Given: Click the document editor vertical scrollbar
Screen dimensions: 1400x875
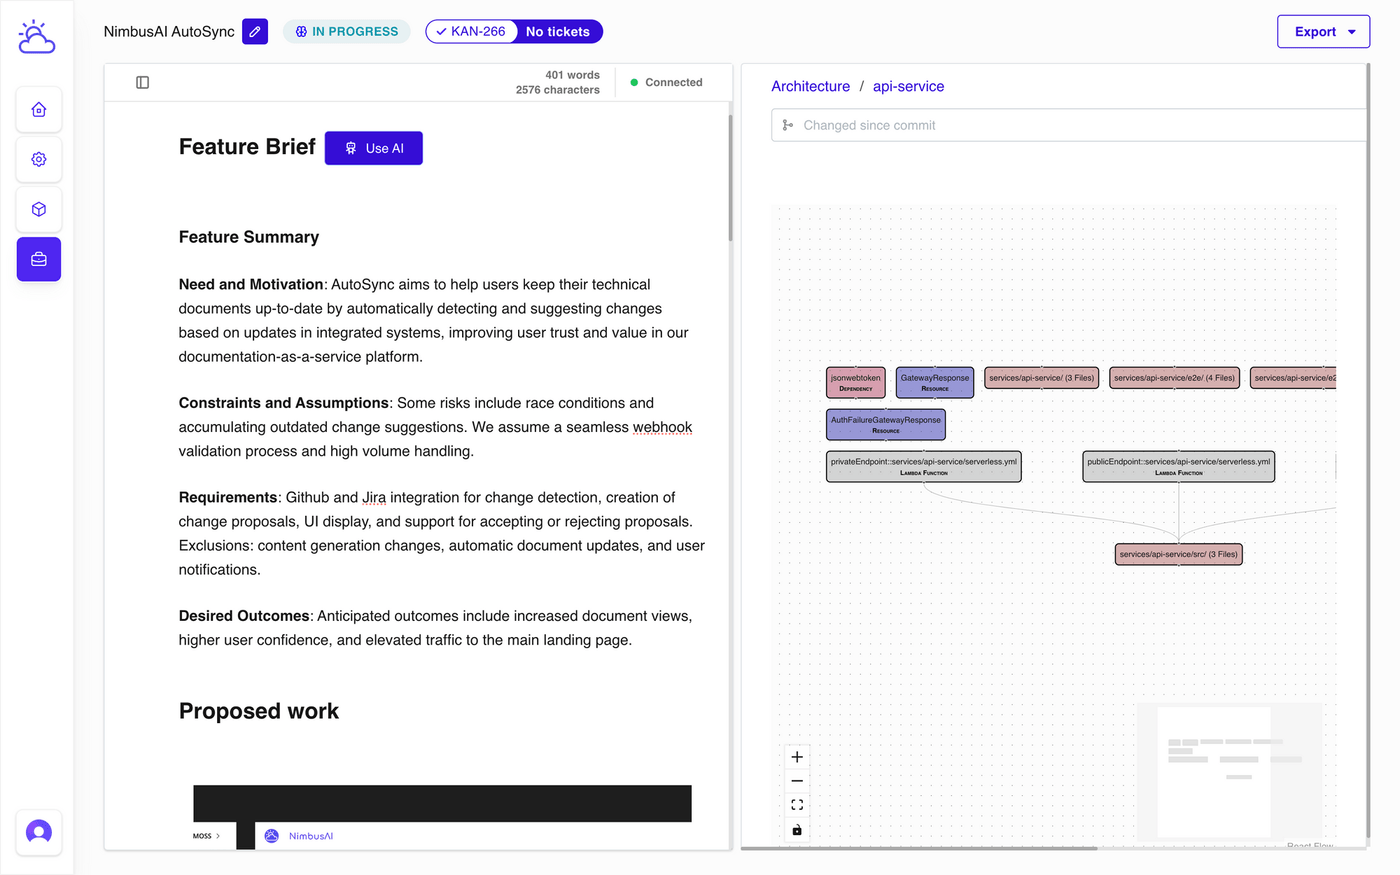Looking at the screenshot, I should [730, 178].
